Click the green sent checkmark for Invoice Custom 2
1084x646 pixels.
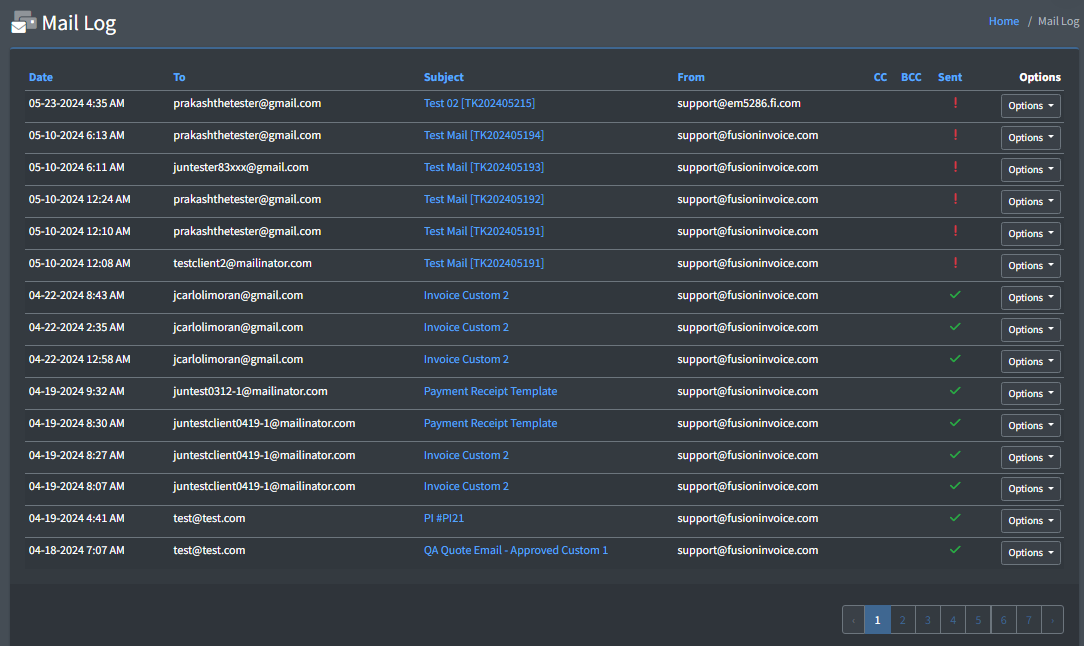pyautogui.click(x=955, y=295)
